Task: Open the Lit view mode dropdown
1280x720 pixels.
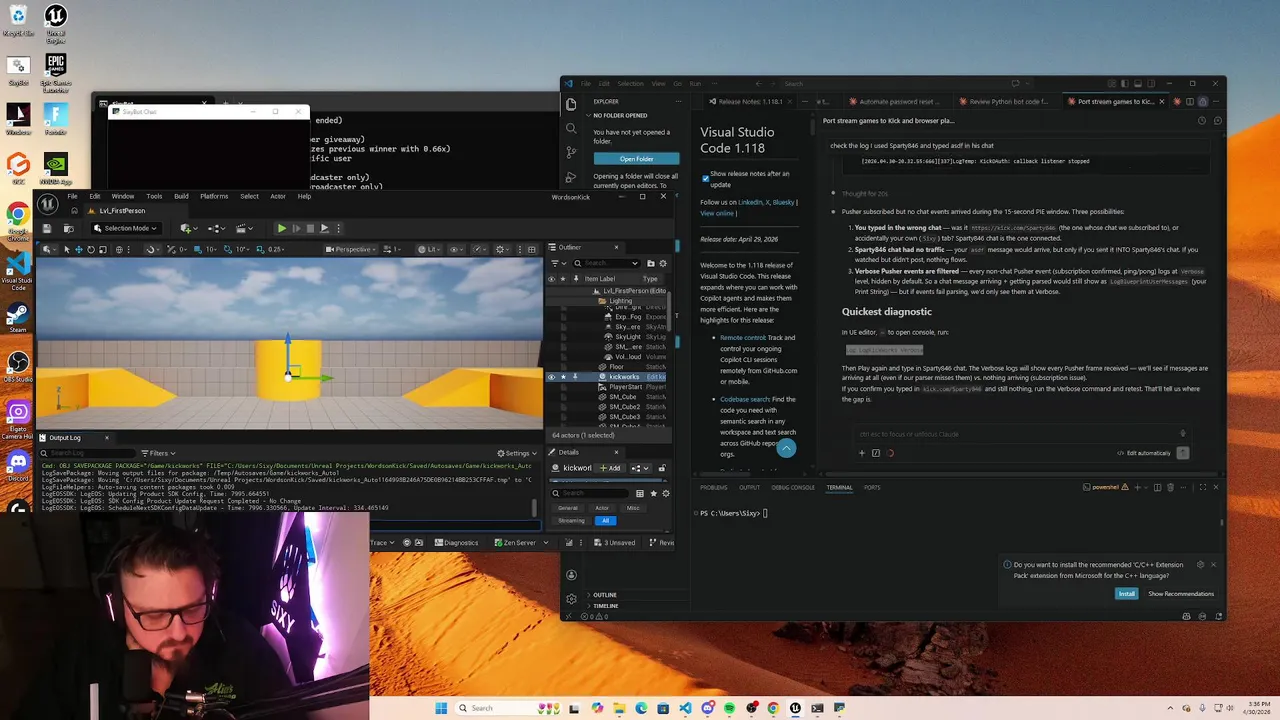Action: (x=429, y=249)
